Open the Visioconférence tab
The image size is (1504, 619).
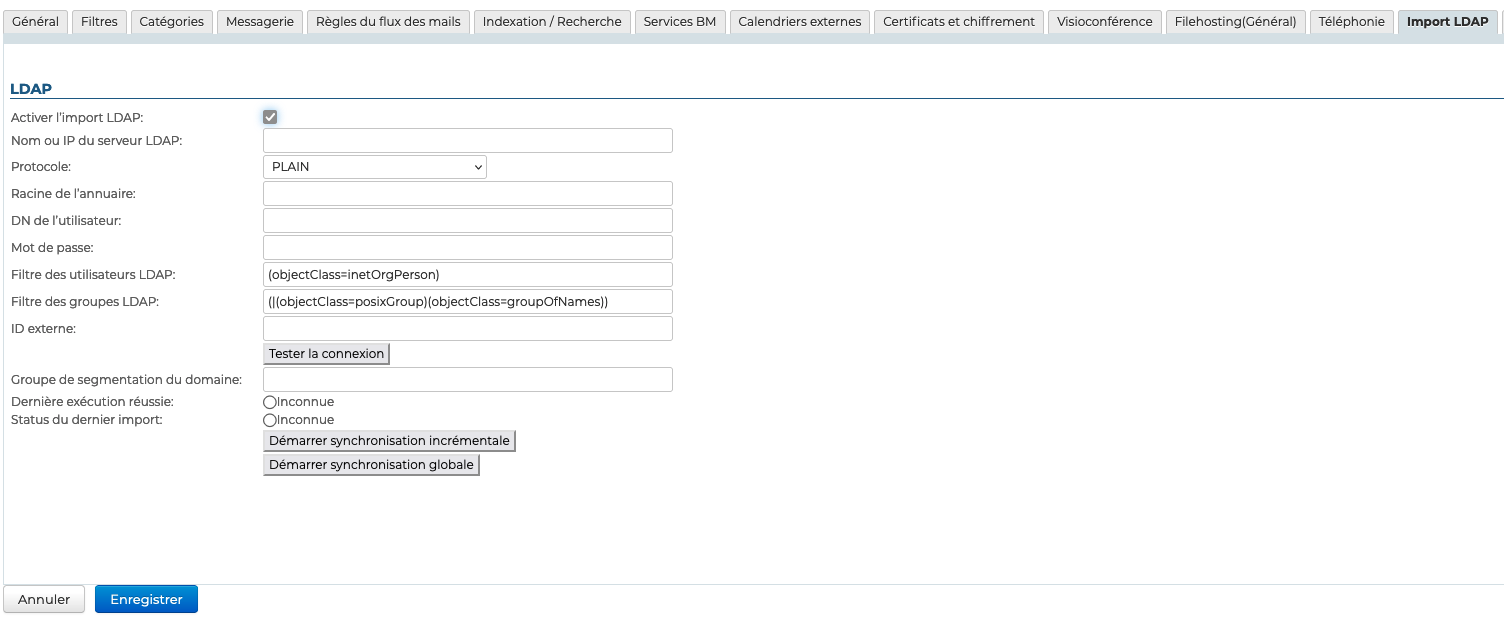tap(1104, 22)
